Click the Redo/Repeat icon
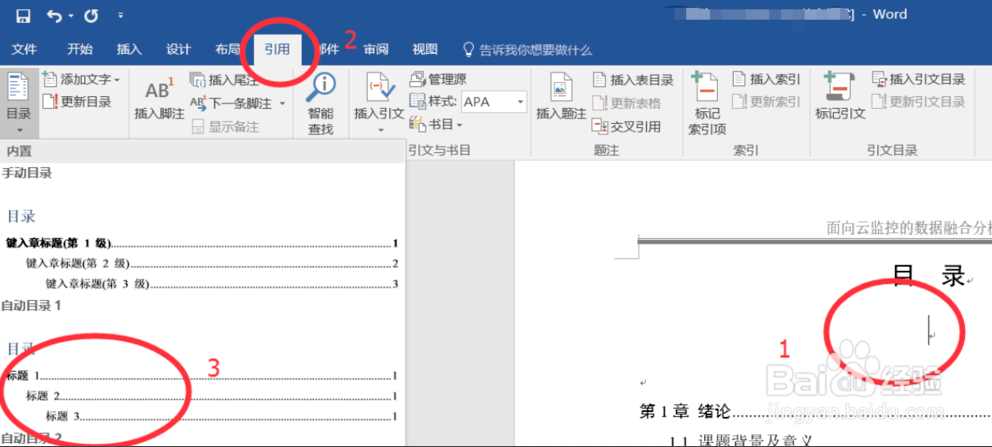The image size is (992, 447). coord(91,16)
